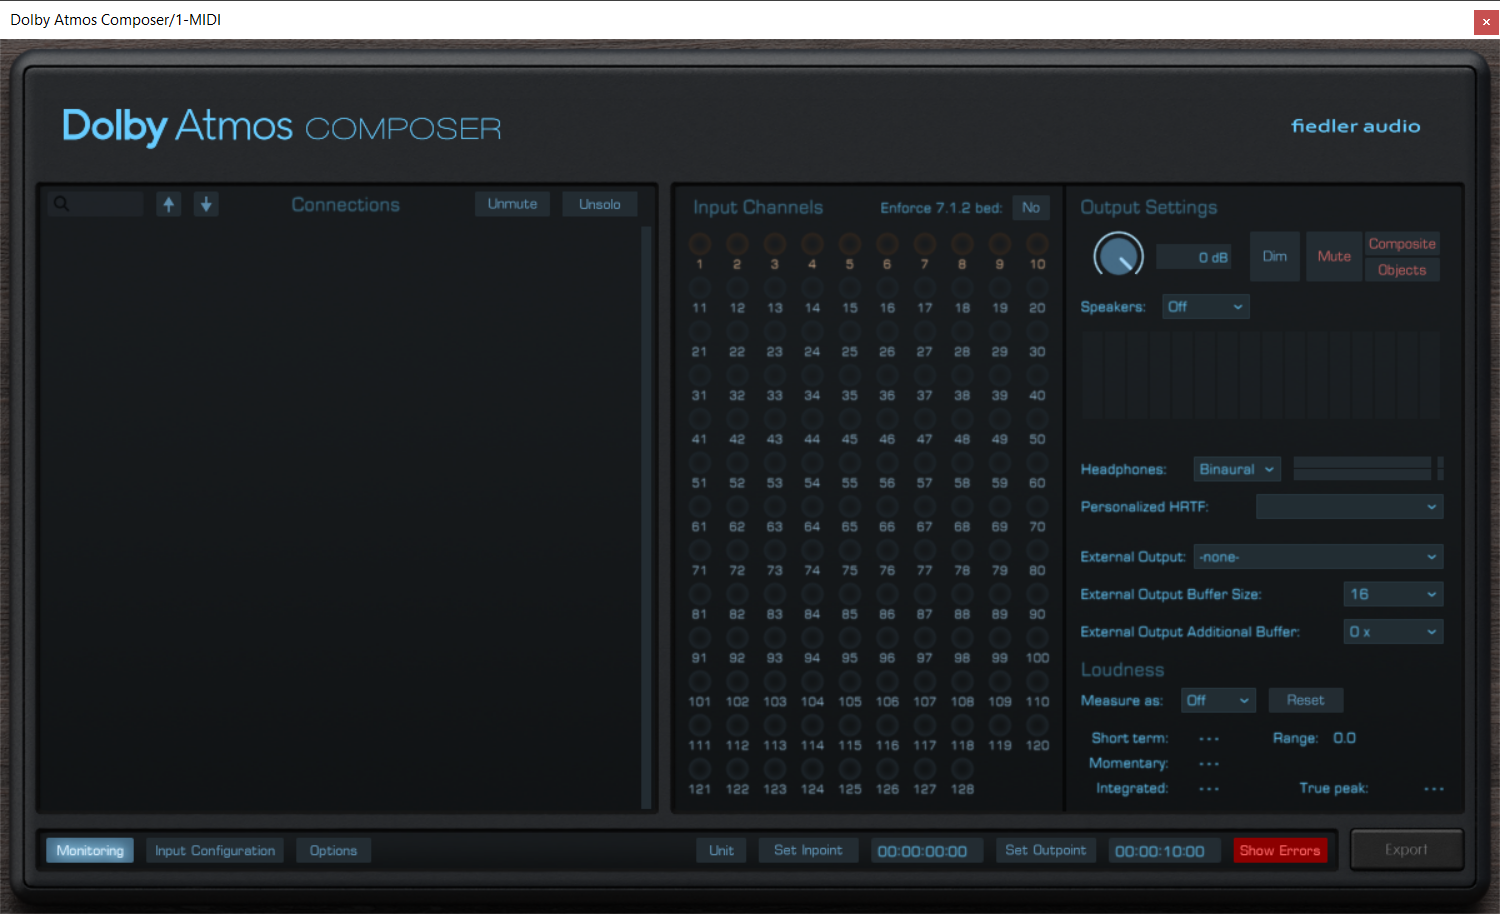Reset the loudness measurement
Viewport: 1500px width, 914px height.
coord(1306,700)
